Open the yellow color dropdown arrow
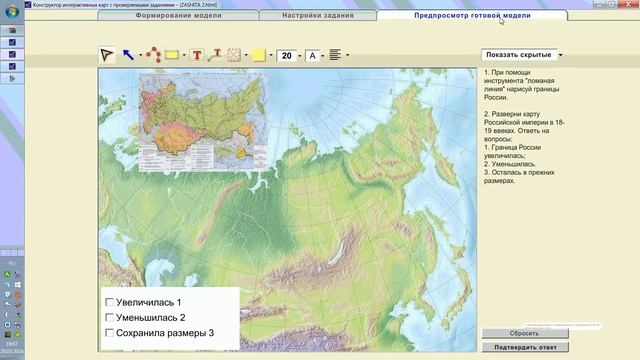The image size is (640, 360). click(271, 55)
